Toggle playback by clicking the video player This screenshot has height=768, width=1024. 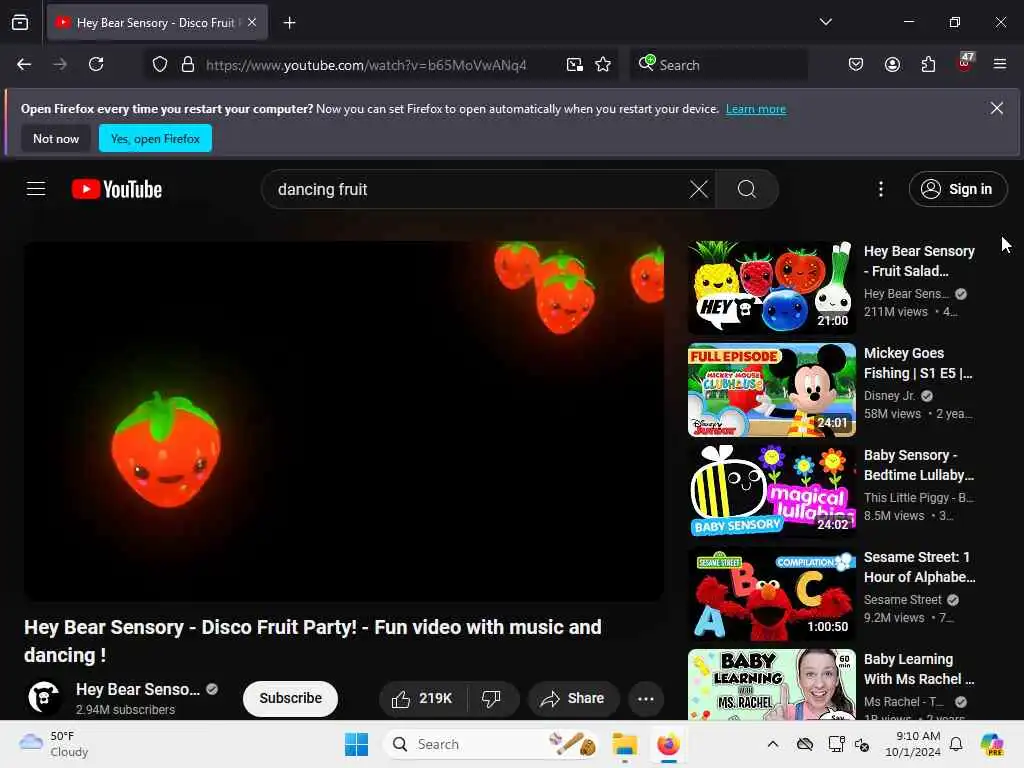[x=344, y=421]
